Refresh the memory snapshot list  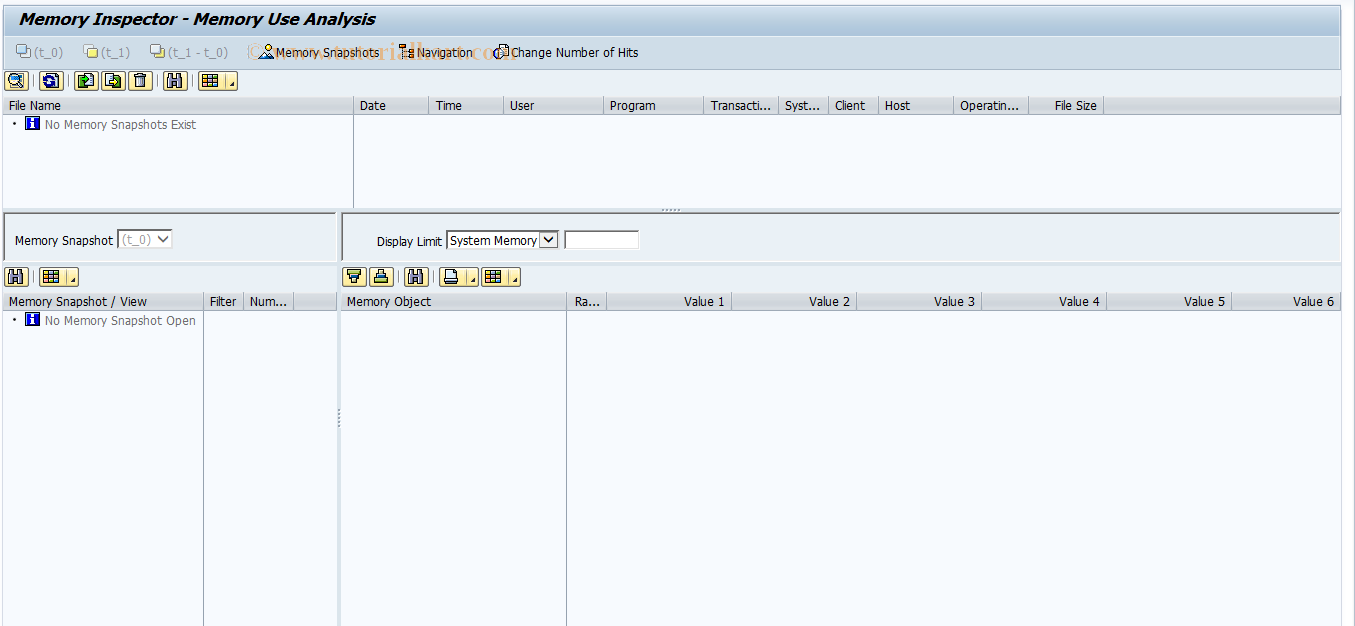pos(51,81)
